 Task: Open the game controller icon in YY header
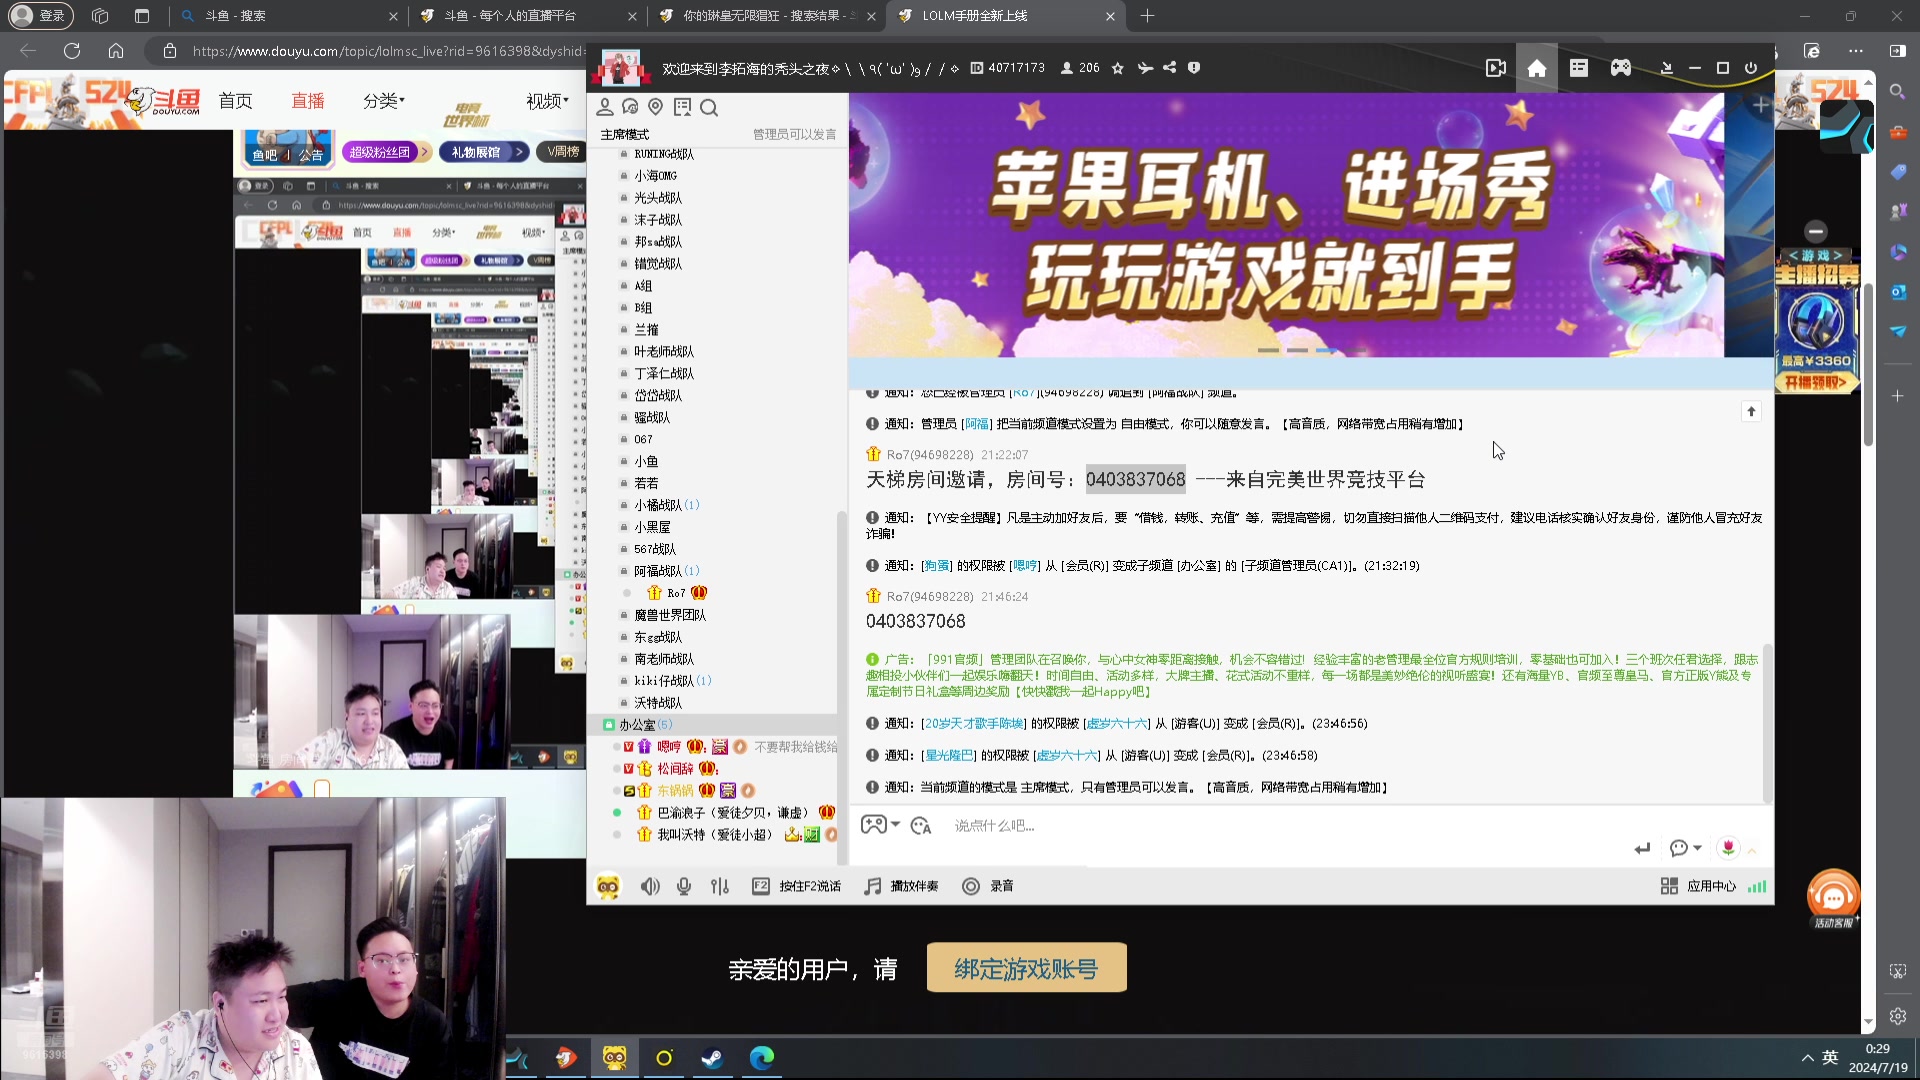pyautogui.click(x=1621, y=68)
